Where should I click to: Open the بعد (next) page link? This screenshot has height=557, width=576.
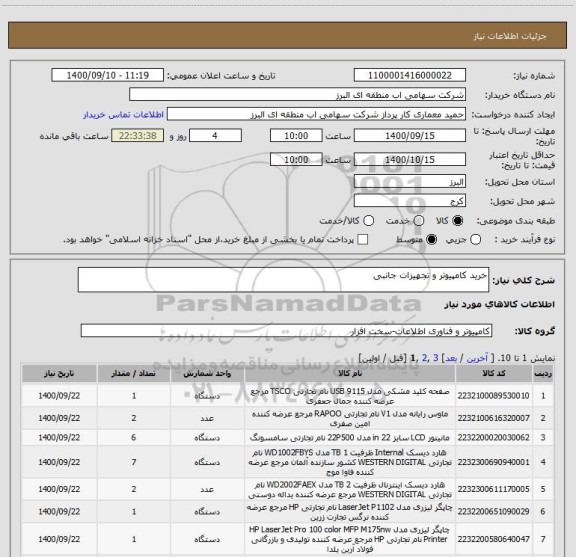[x=451, y=358]
